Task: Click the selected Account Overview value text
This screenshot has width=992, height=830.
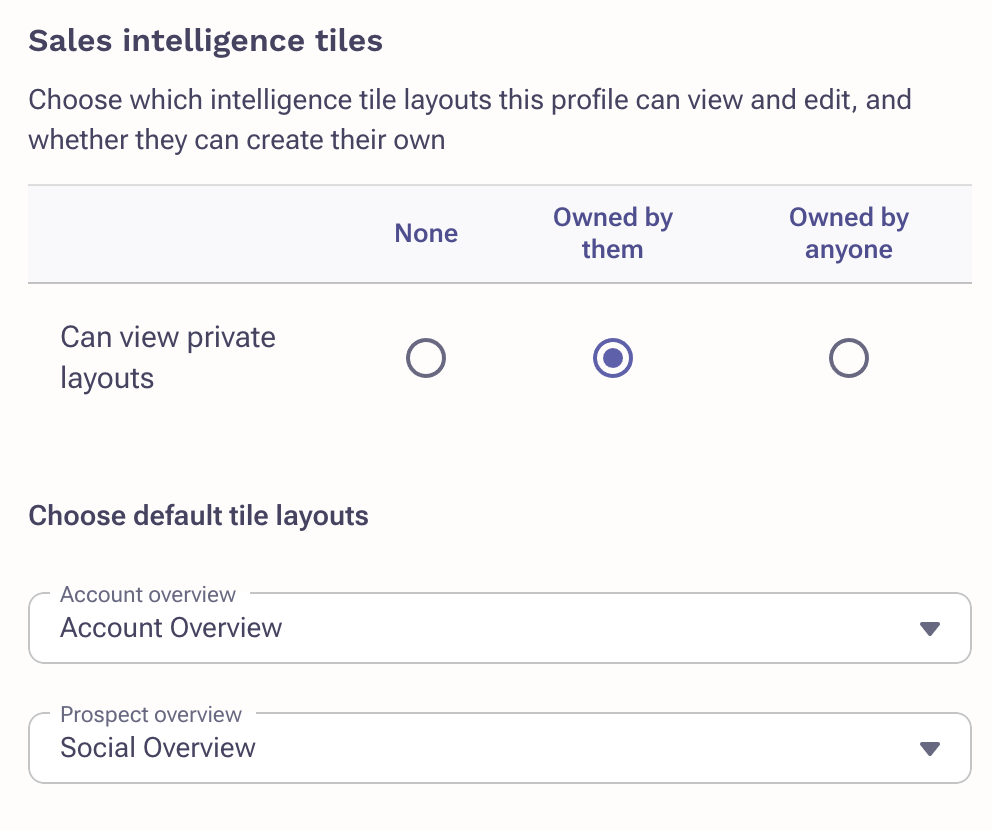Action: (171, 628)
